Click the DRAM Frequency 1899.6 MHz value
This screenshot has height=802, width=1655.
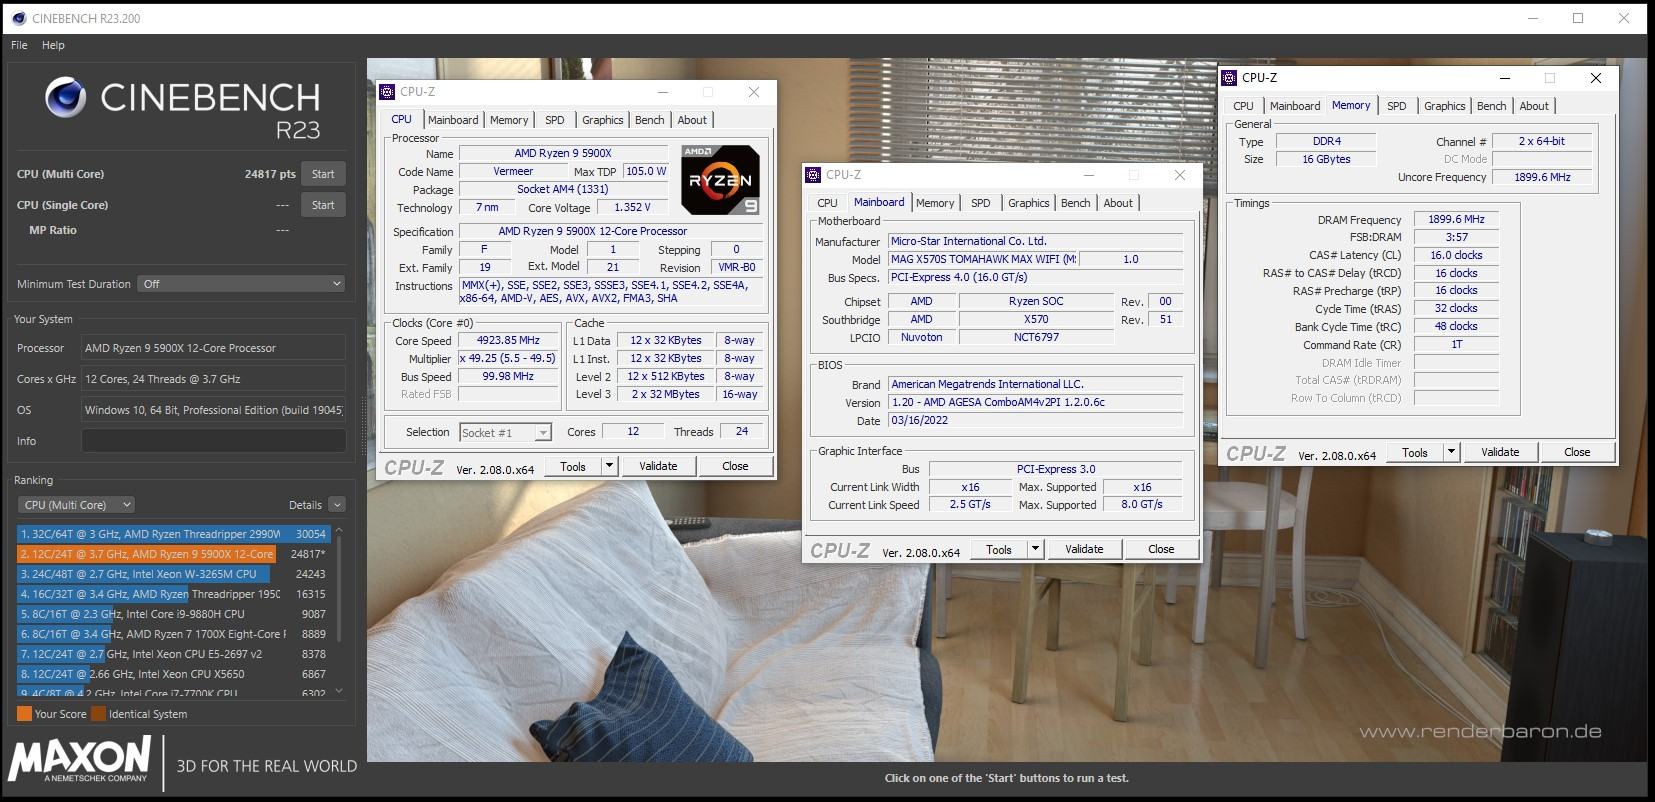pos(1456,219)
